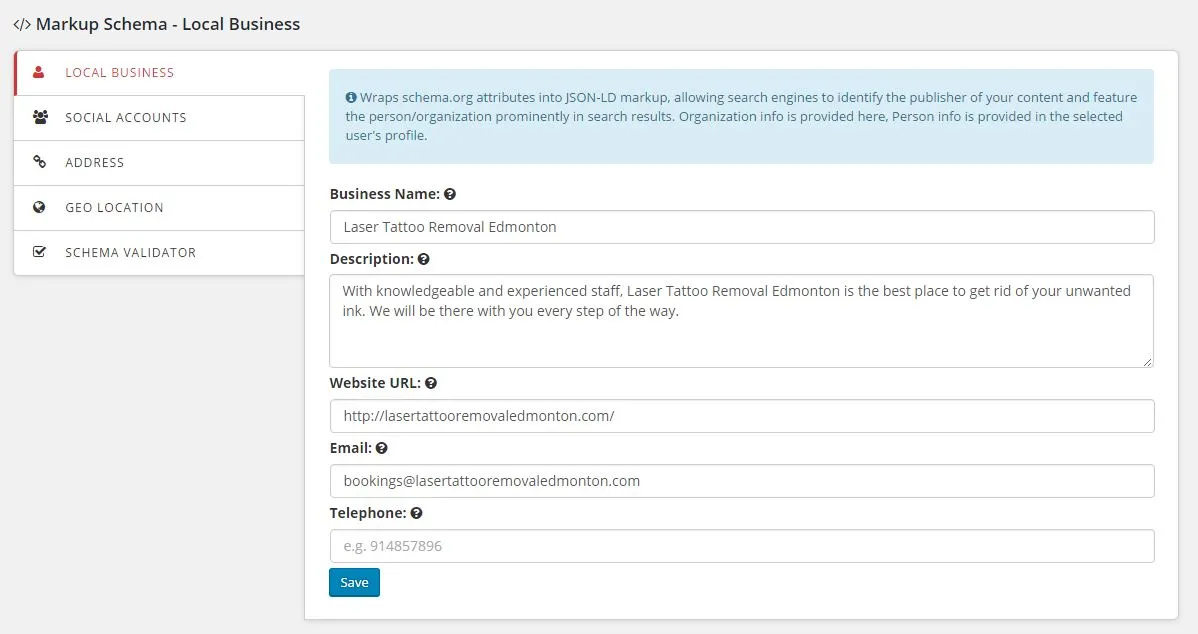1198x634 pixels.
Task: Focus the Business Name input field
Action: click(742, 227)
